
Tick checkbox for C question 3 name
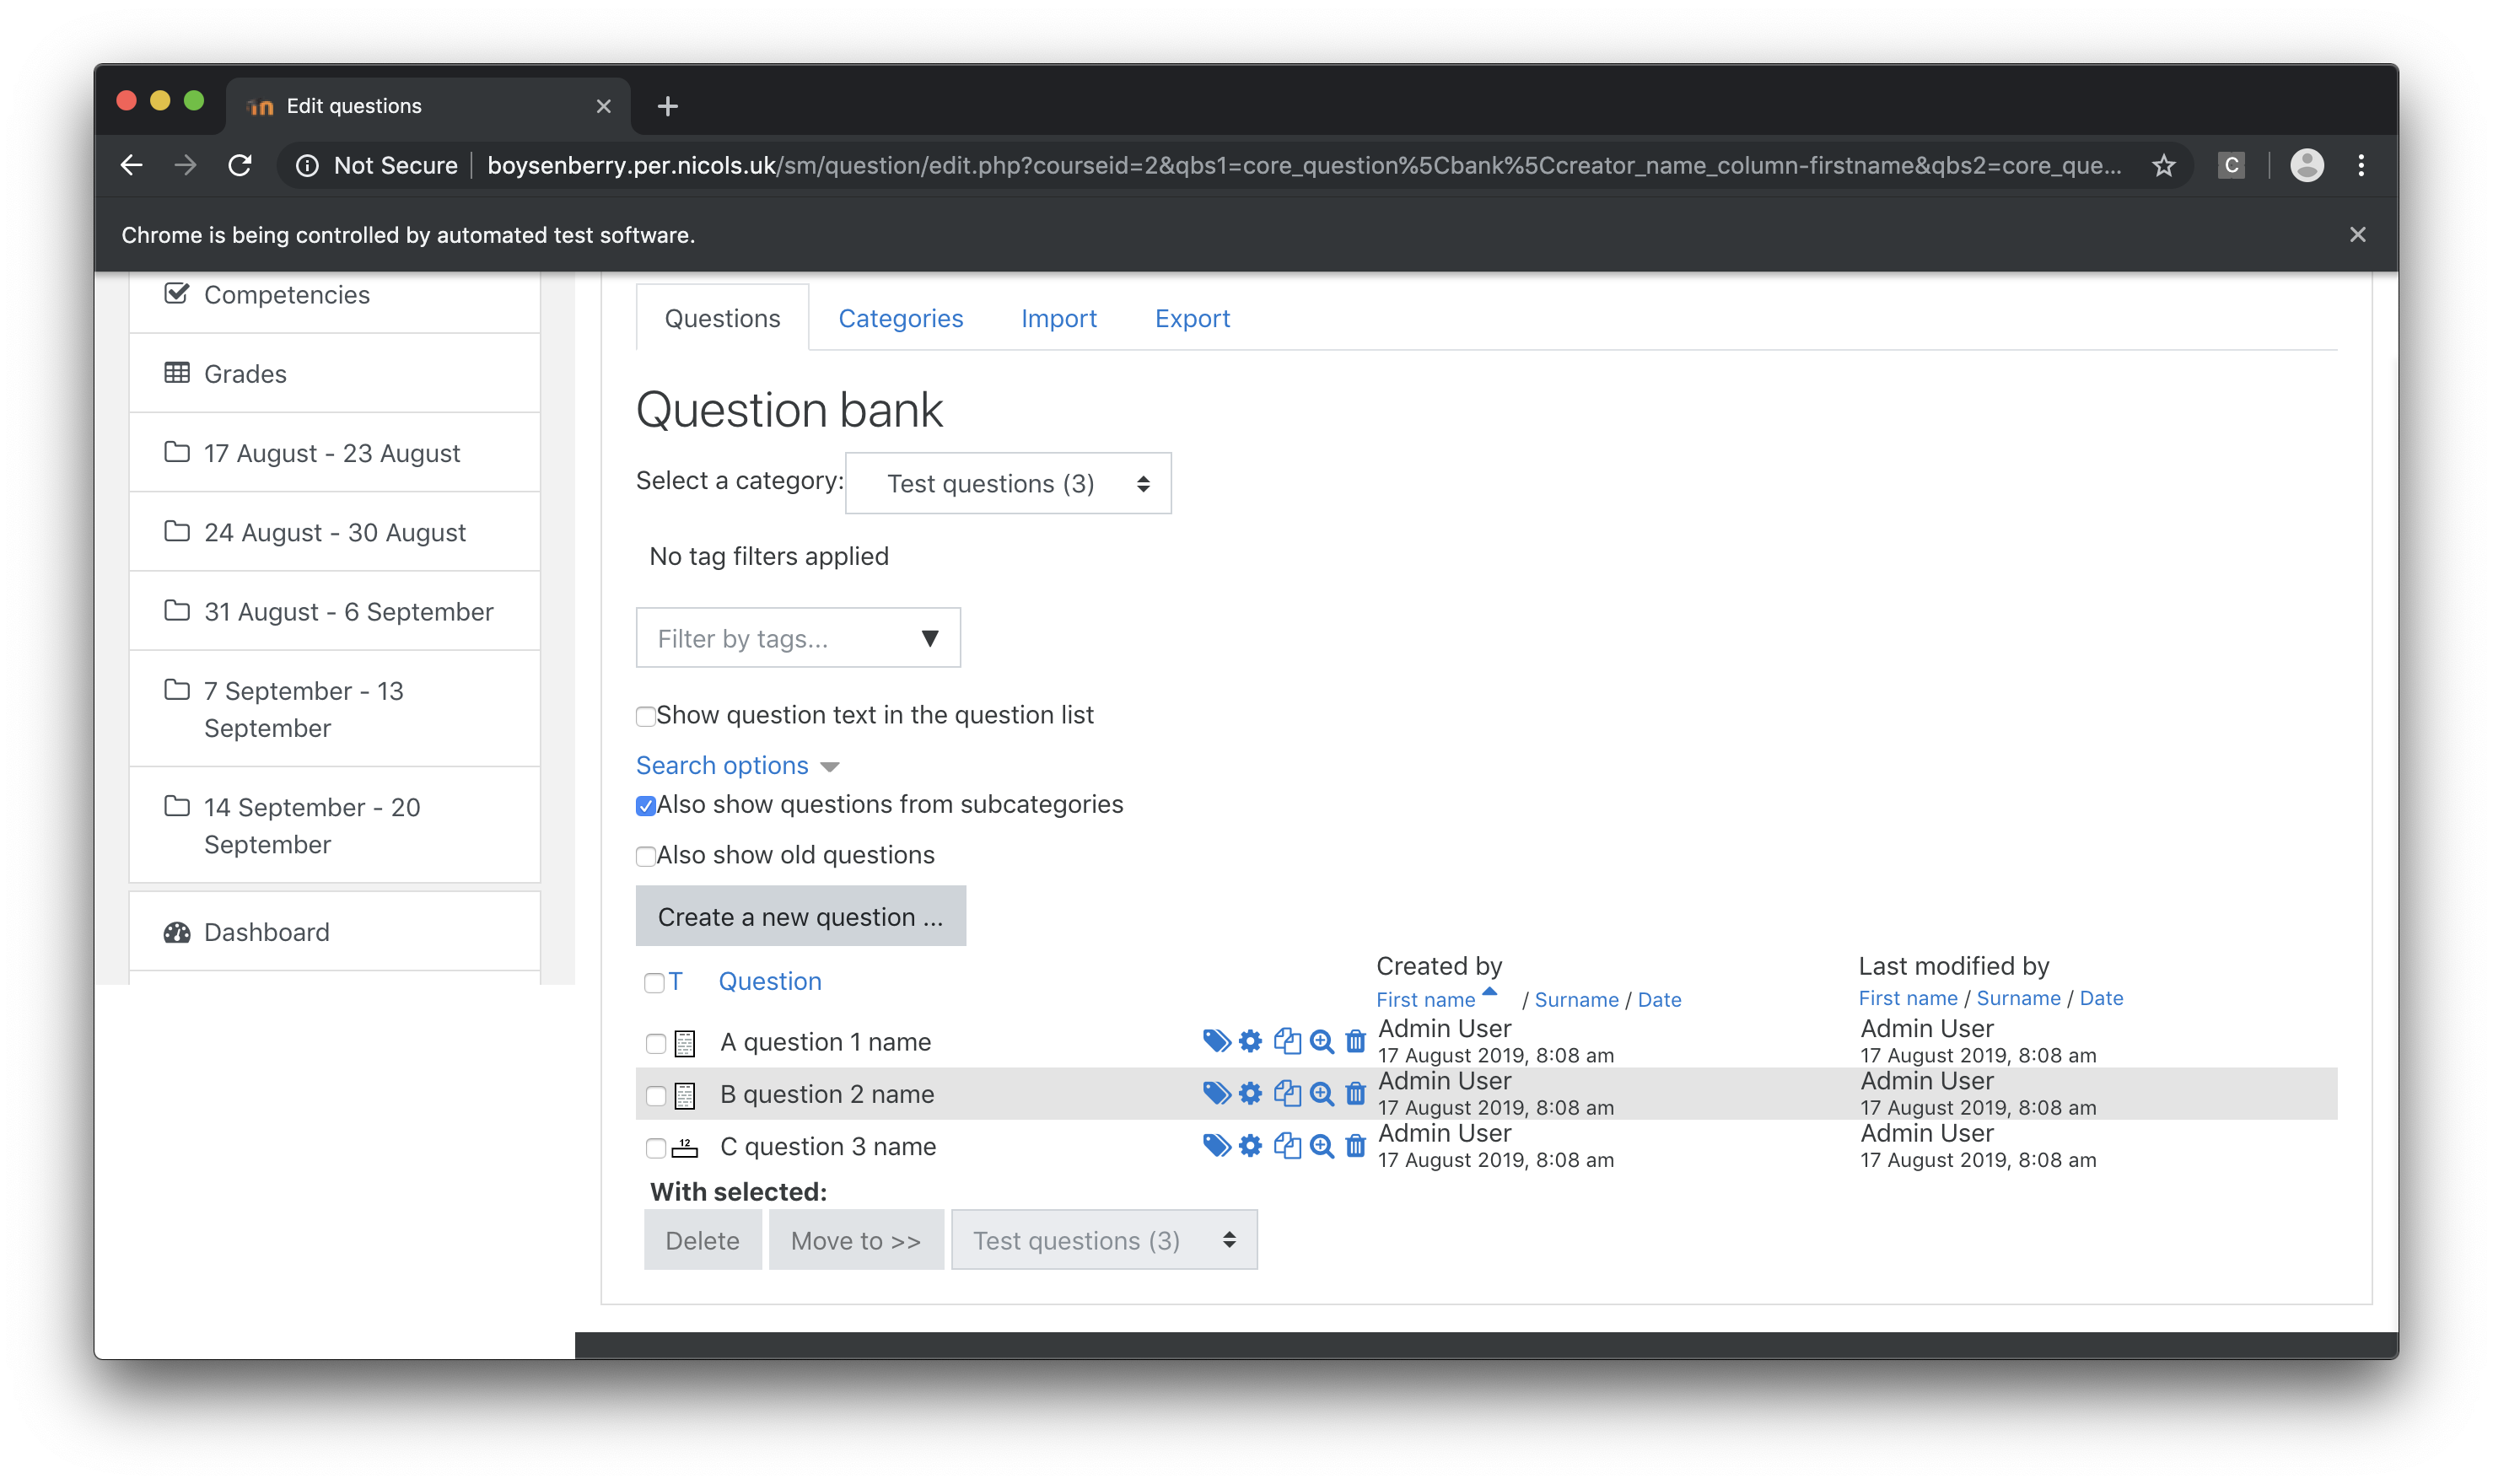[655, 1148]
